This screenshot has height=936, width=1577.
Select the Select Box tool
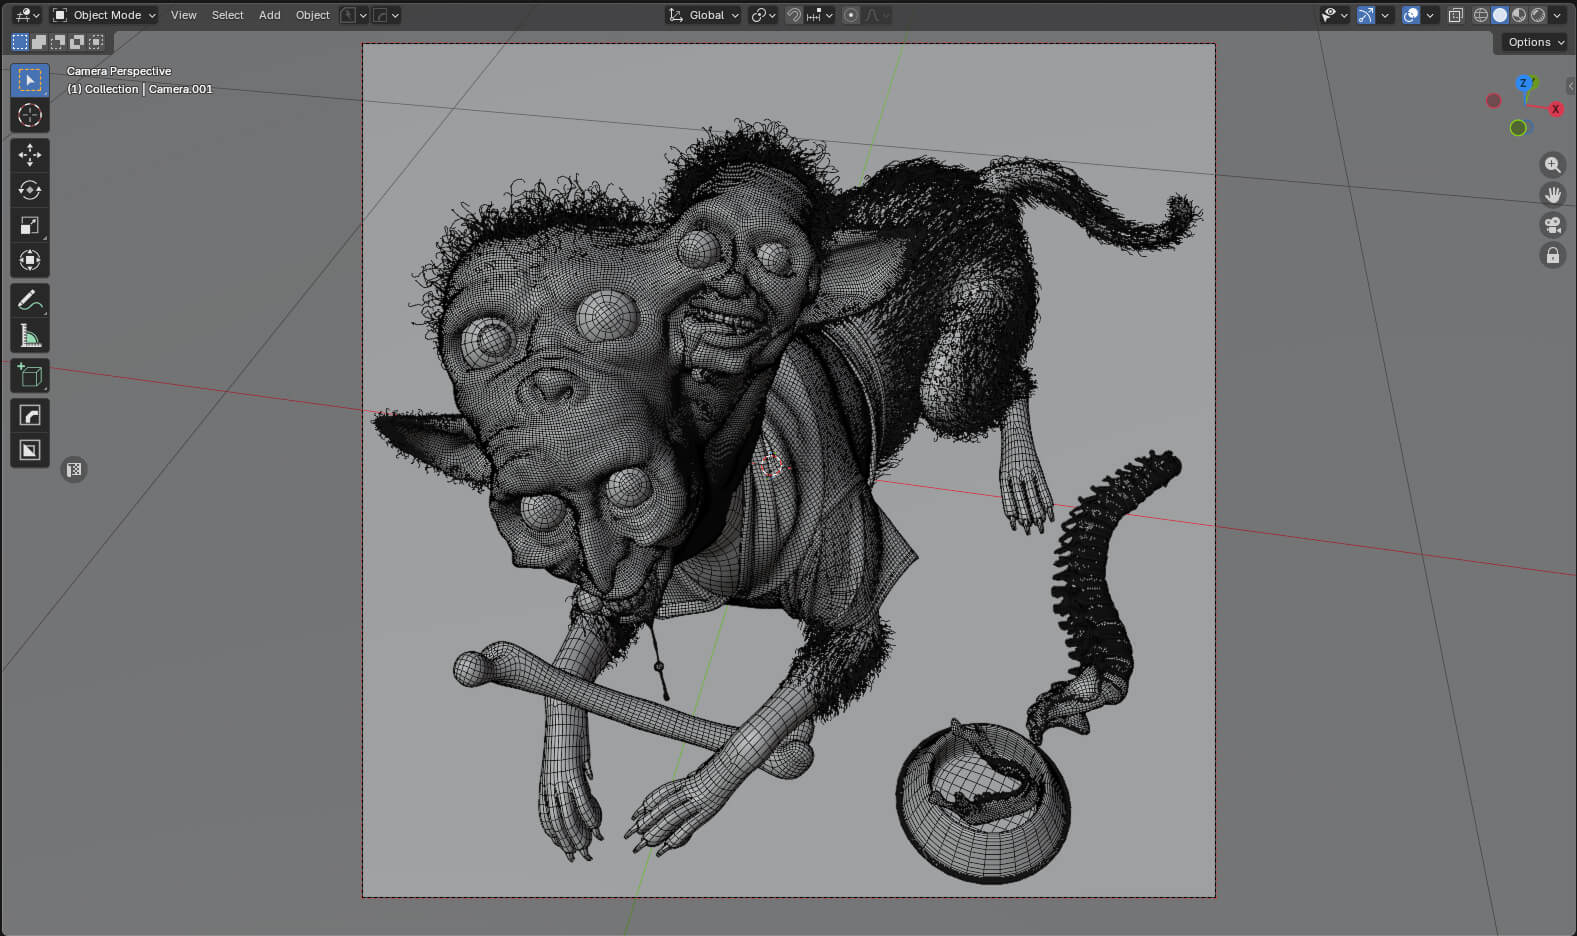[x=30, y=80]
